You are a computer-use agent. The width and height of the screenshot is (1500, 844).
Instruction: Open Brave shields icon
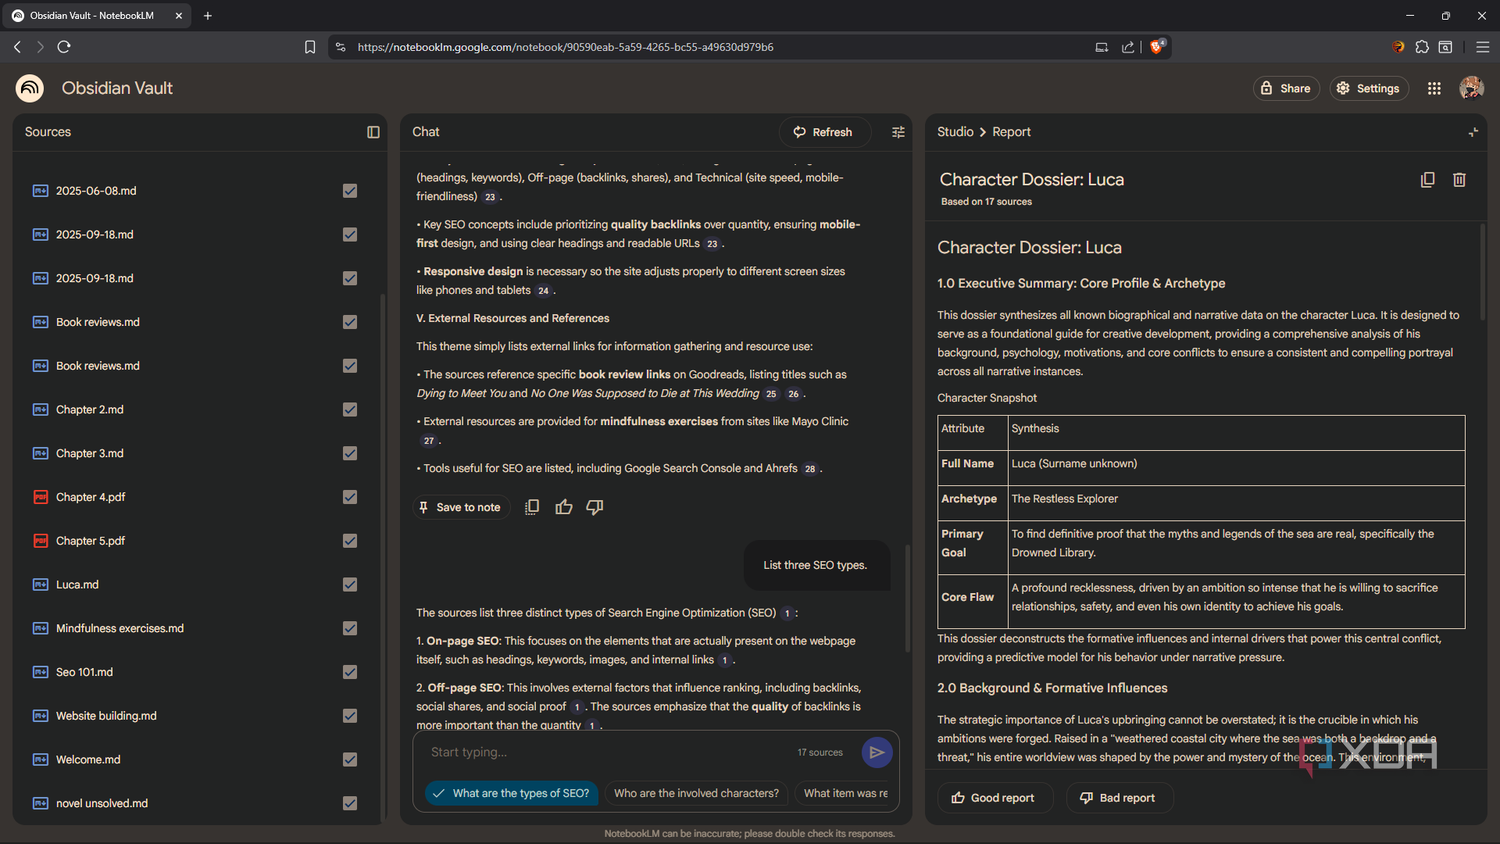[x=1157, y=46]
